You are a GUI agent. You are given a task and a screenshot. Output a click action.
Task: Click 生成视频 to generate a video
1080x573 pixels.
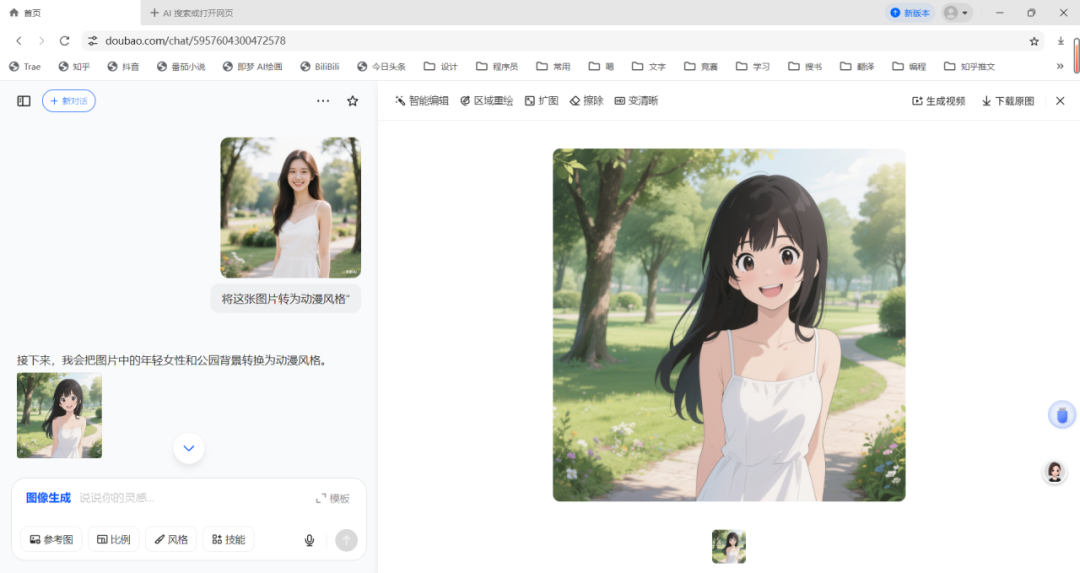(939, 101)
